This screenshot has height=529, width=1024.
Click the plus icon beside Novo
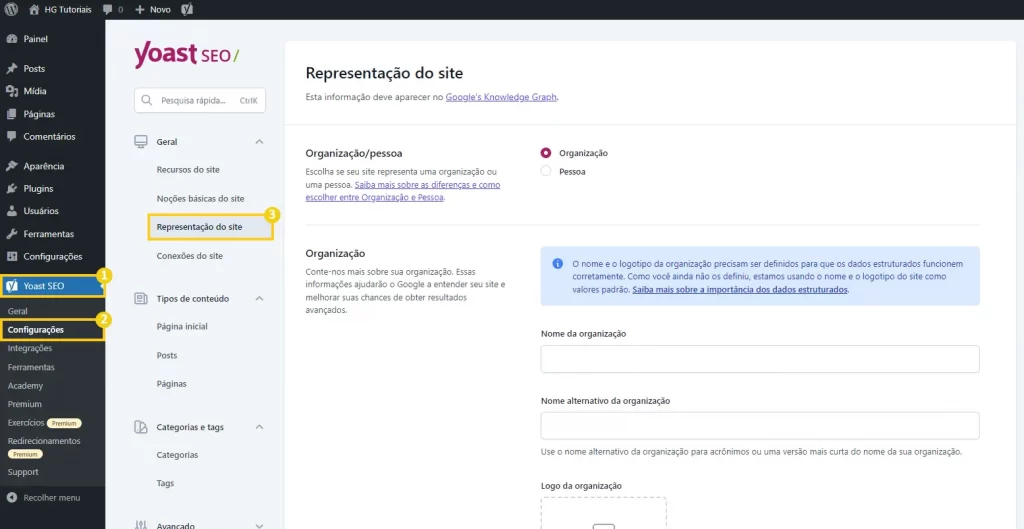pos(139,10)
